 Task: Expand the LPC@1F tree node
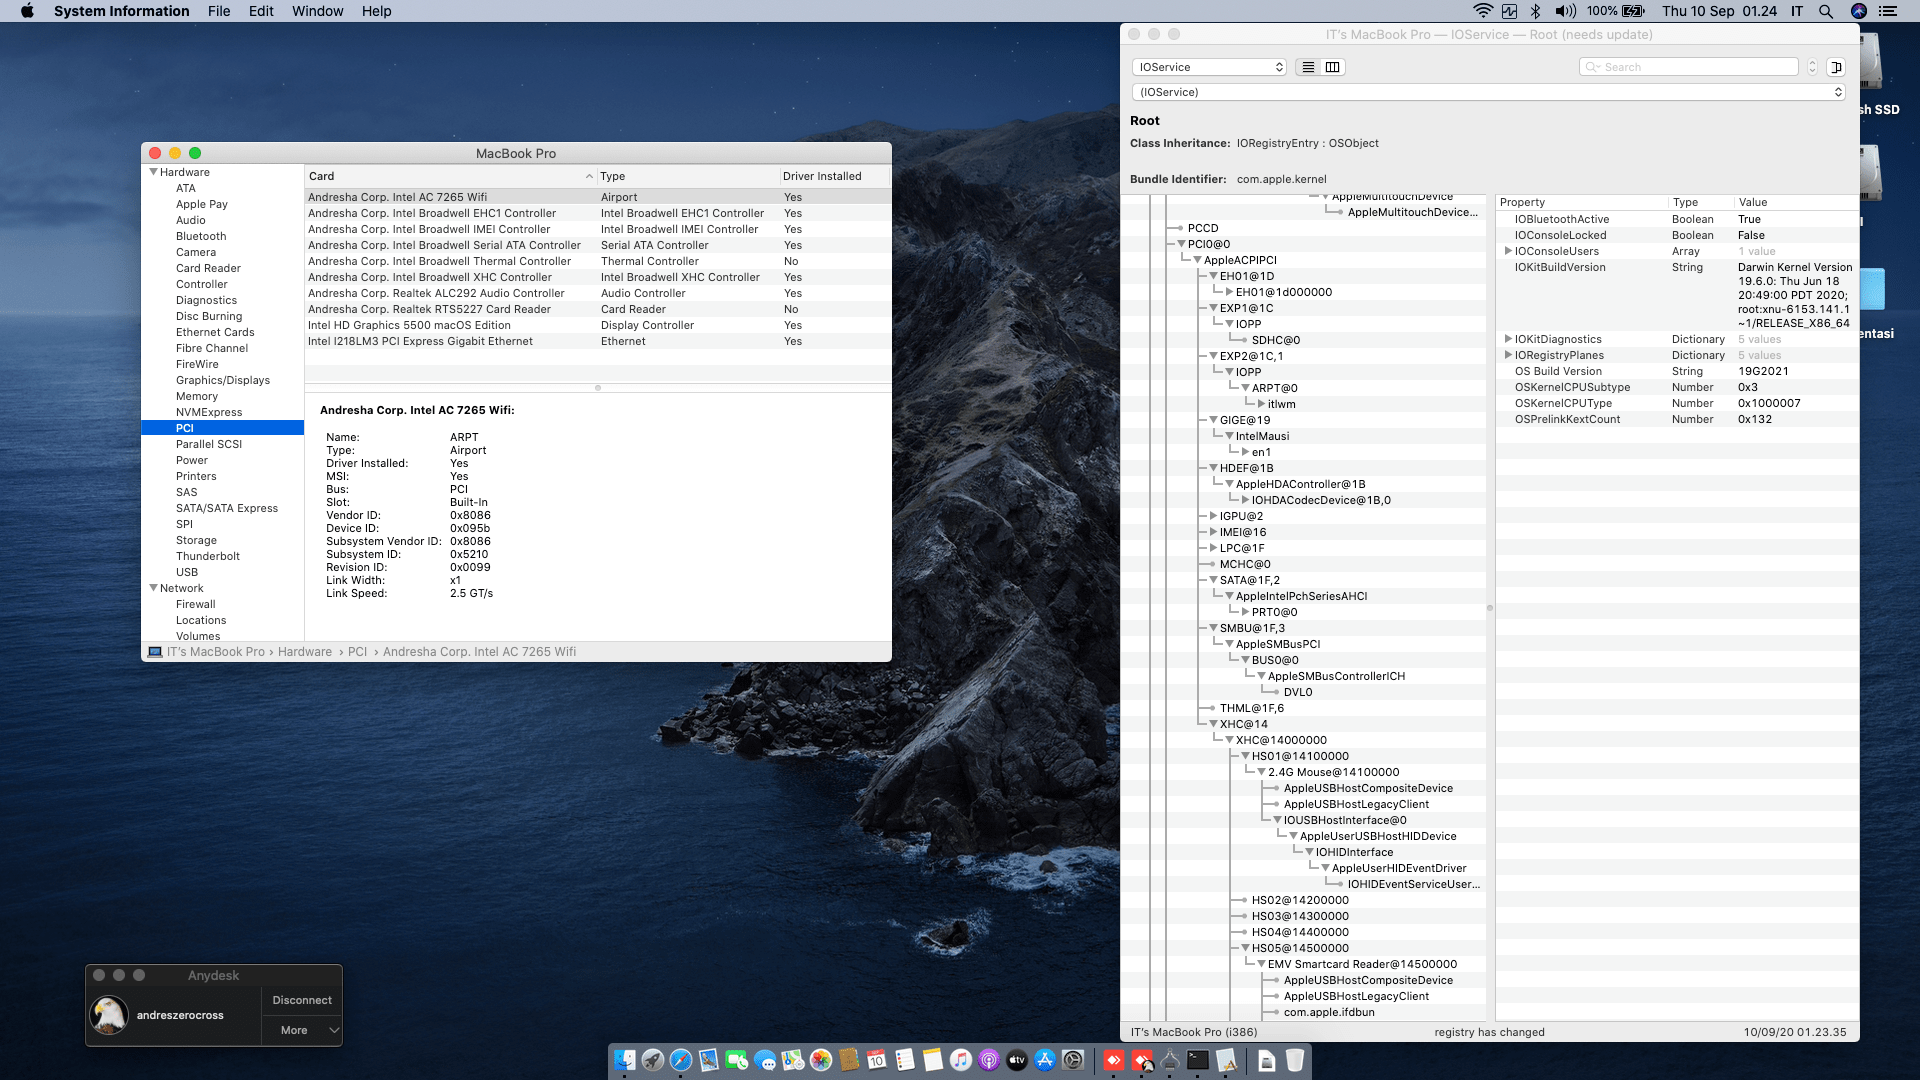point(1213,548)
